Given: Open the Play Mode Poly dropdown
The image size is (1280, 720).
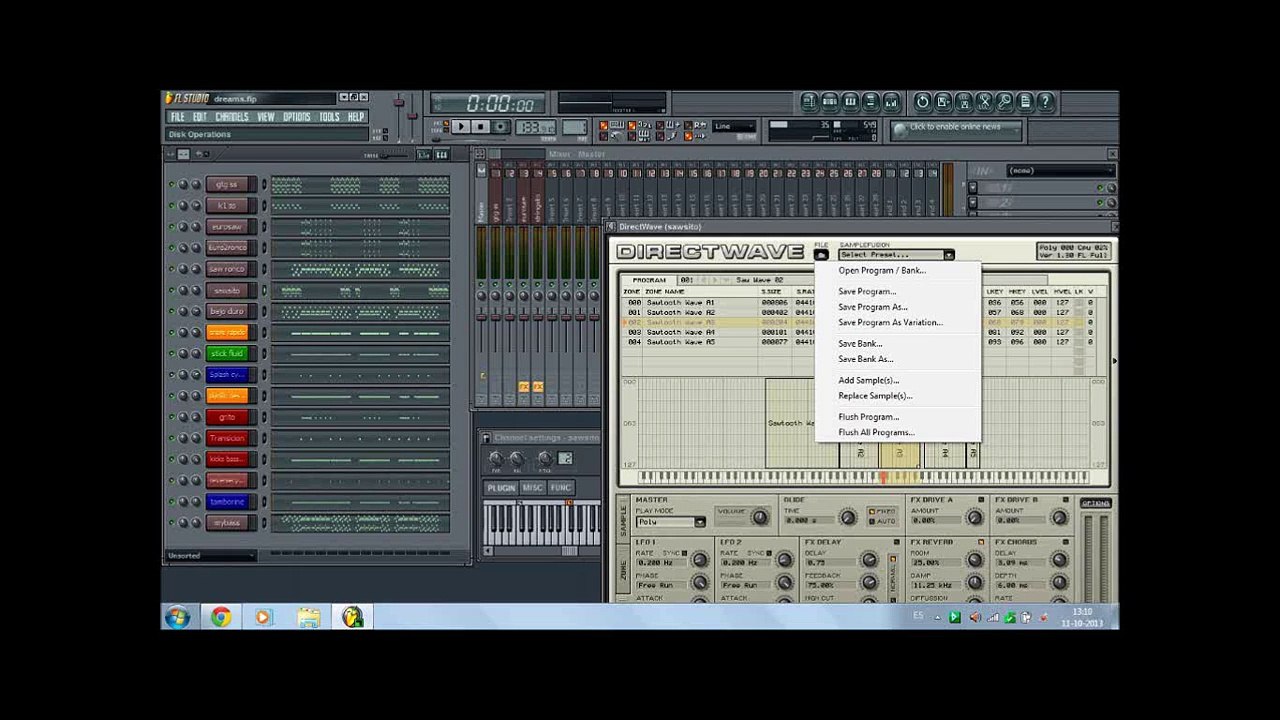Looking at the screenshot, I should (x=671, y=522).
